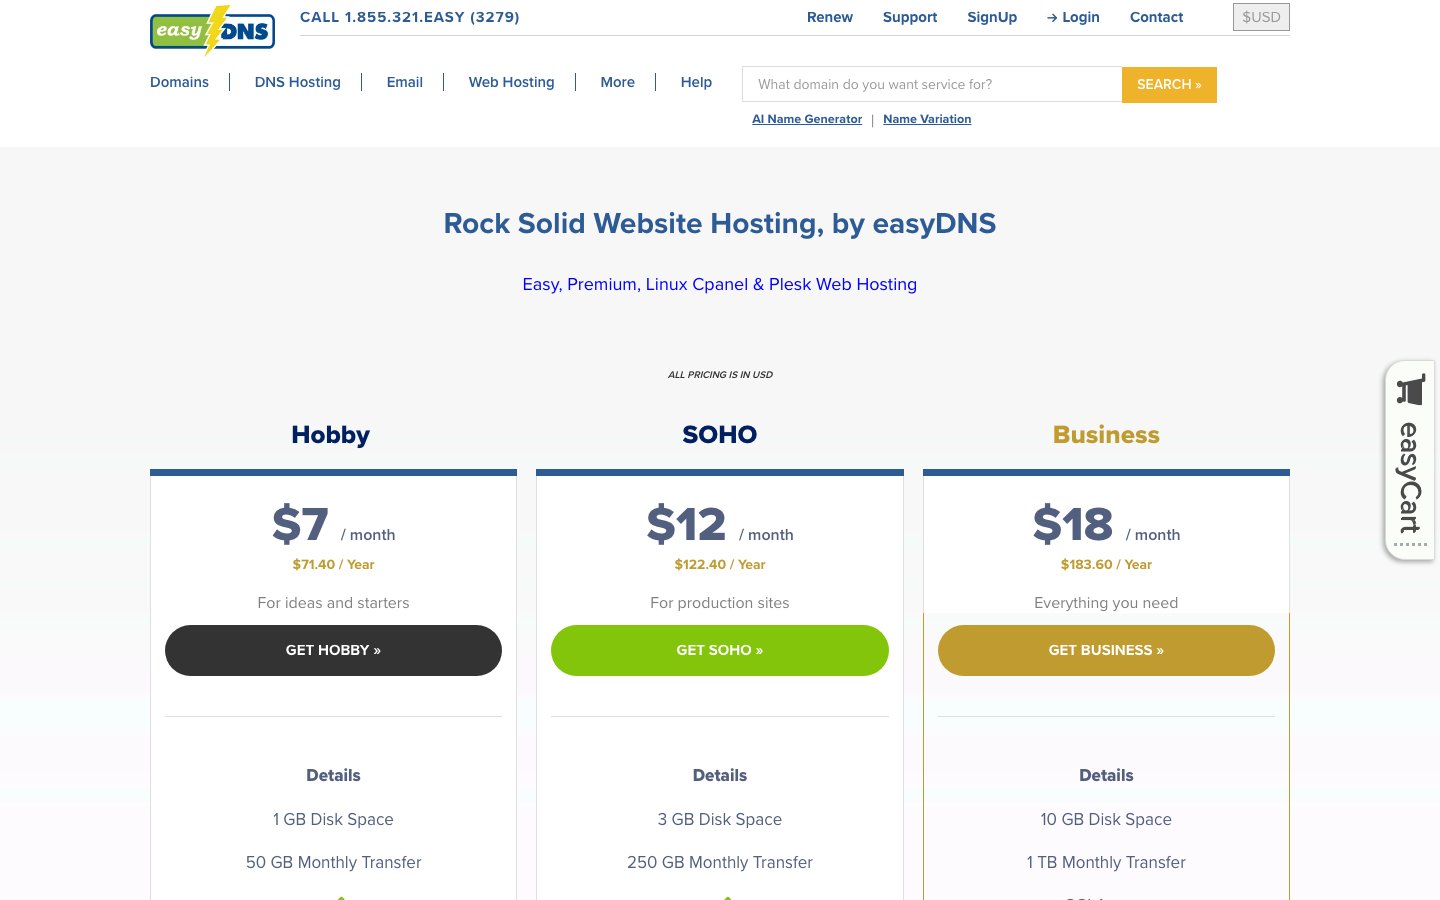Image resolution: width=1440 pixels, height=900 pixels.
Task: Click the 3 GB Disk Space text
Action: [720, 819]
